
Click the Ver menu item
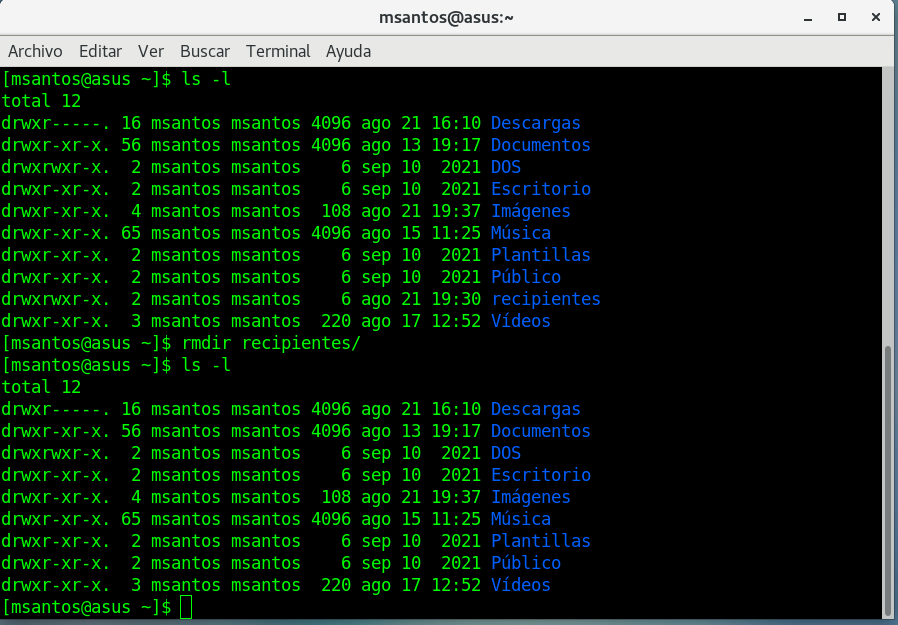point(151,51)
